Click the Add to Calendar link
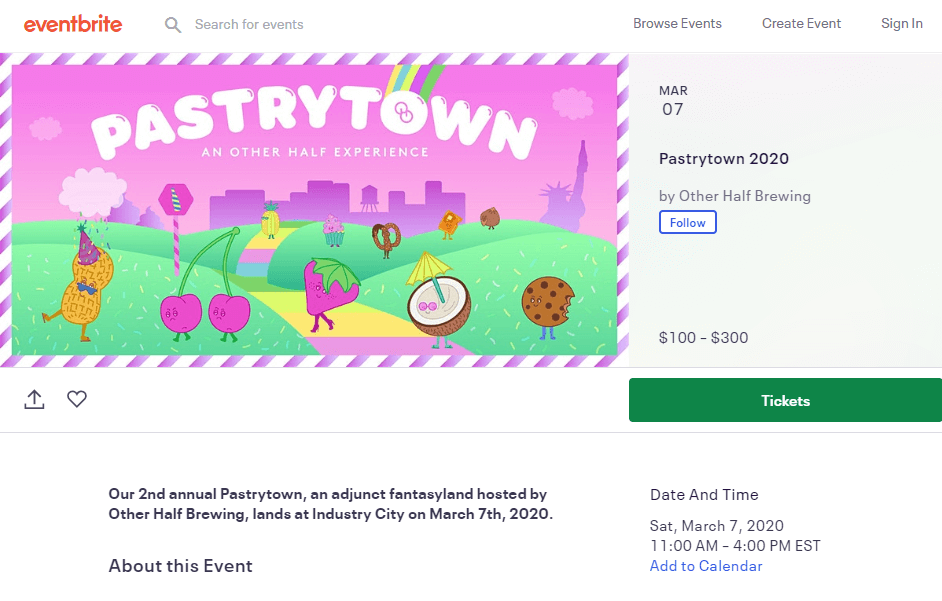 click(x=706, y=565)
